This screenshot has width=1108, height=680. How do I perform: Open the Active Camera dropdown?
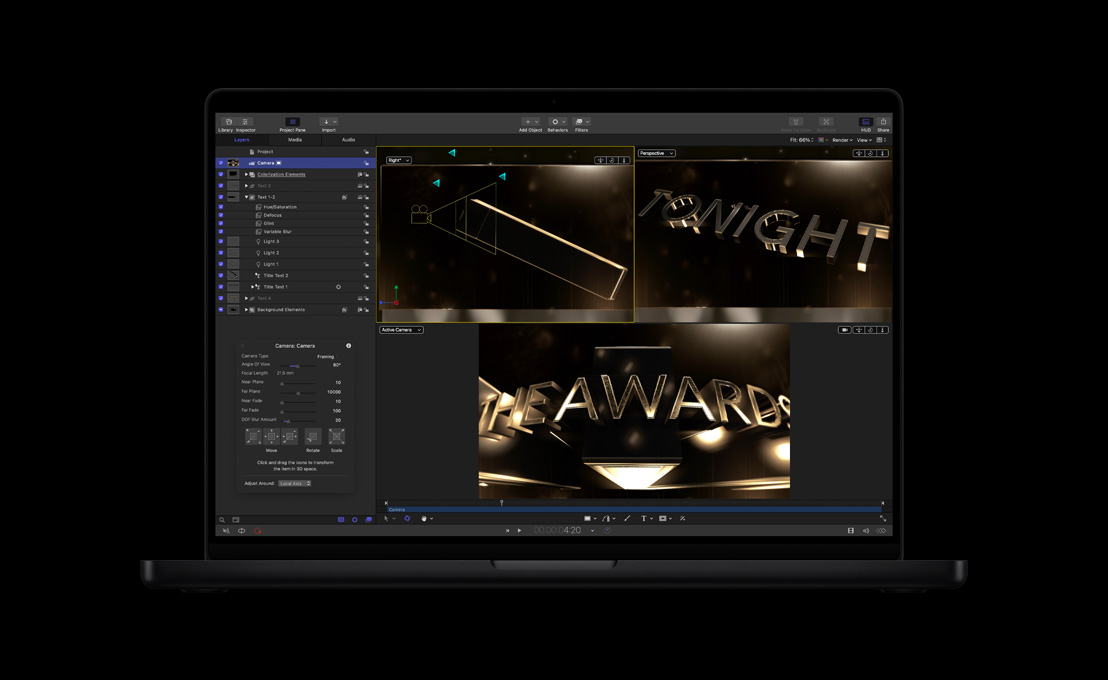(x=400, y=329)
